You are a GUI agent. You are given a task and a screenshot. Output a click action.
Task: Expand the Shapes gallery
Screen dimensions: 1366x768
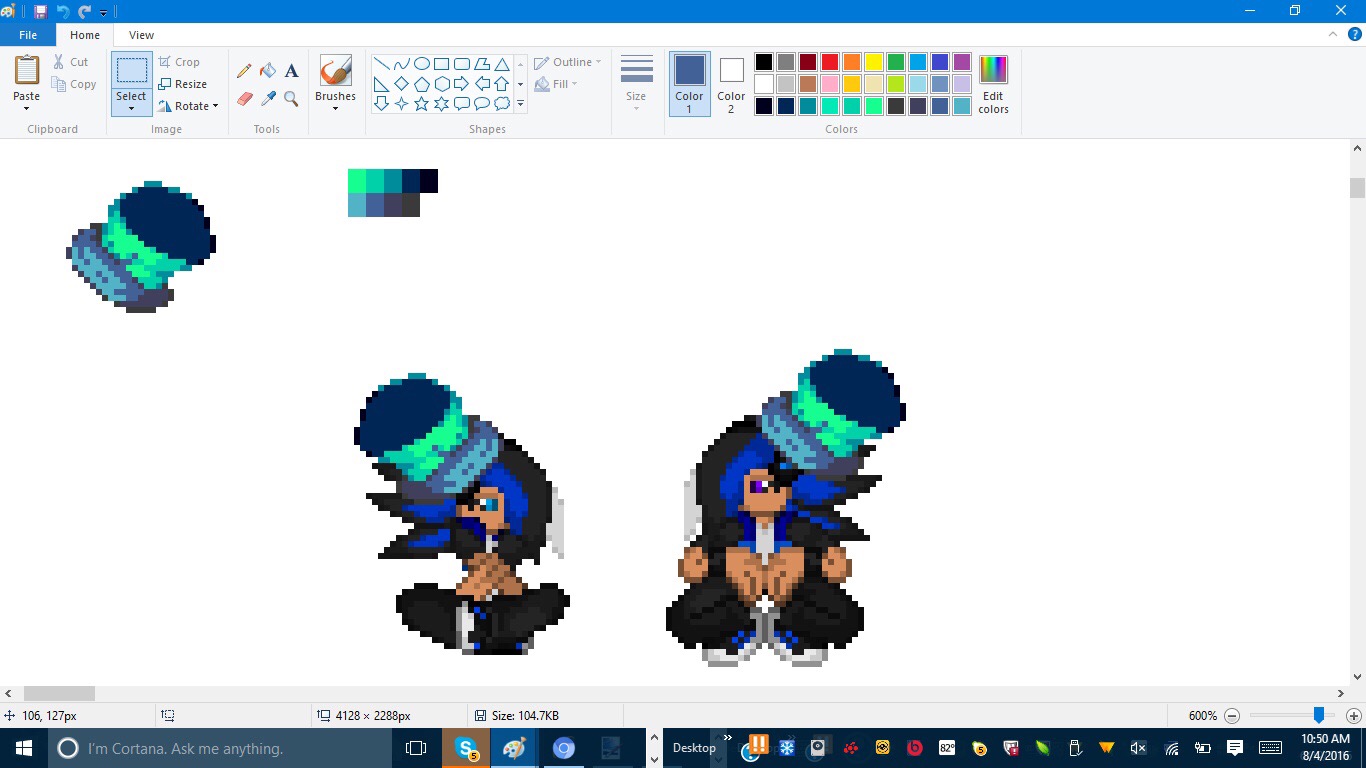tap(520, 104)
